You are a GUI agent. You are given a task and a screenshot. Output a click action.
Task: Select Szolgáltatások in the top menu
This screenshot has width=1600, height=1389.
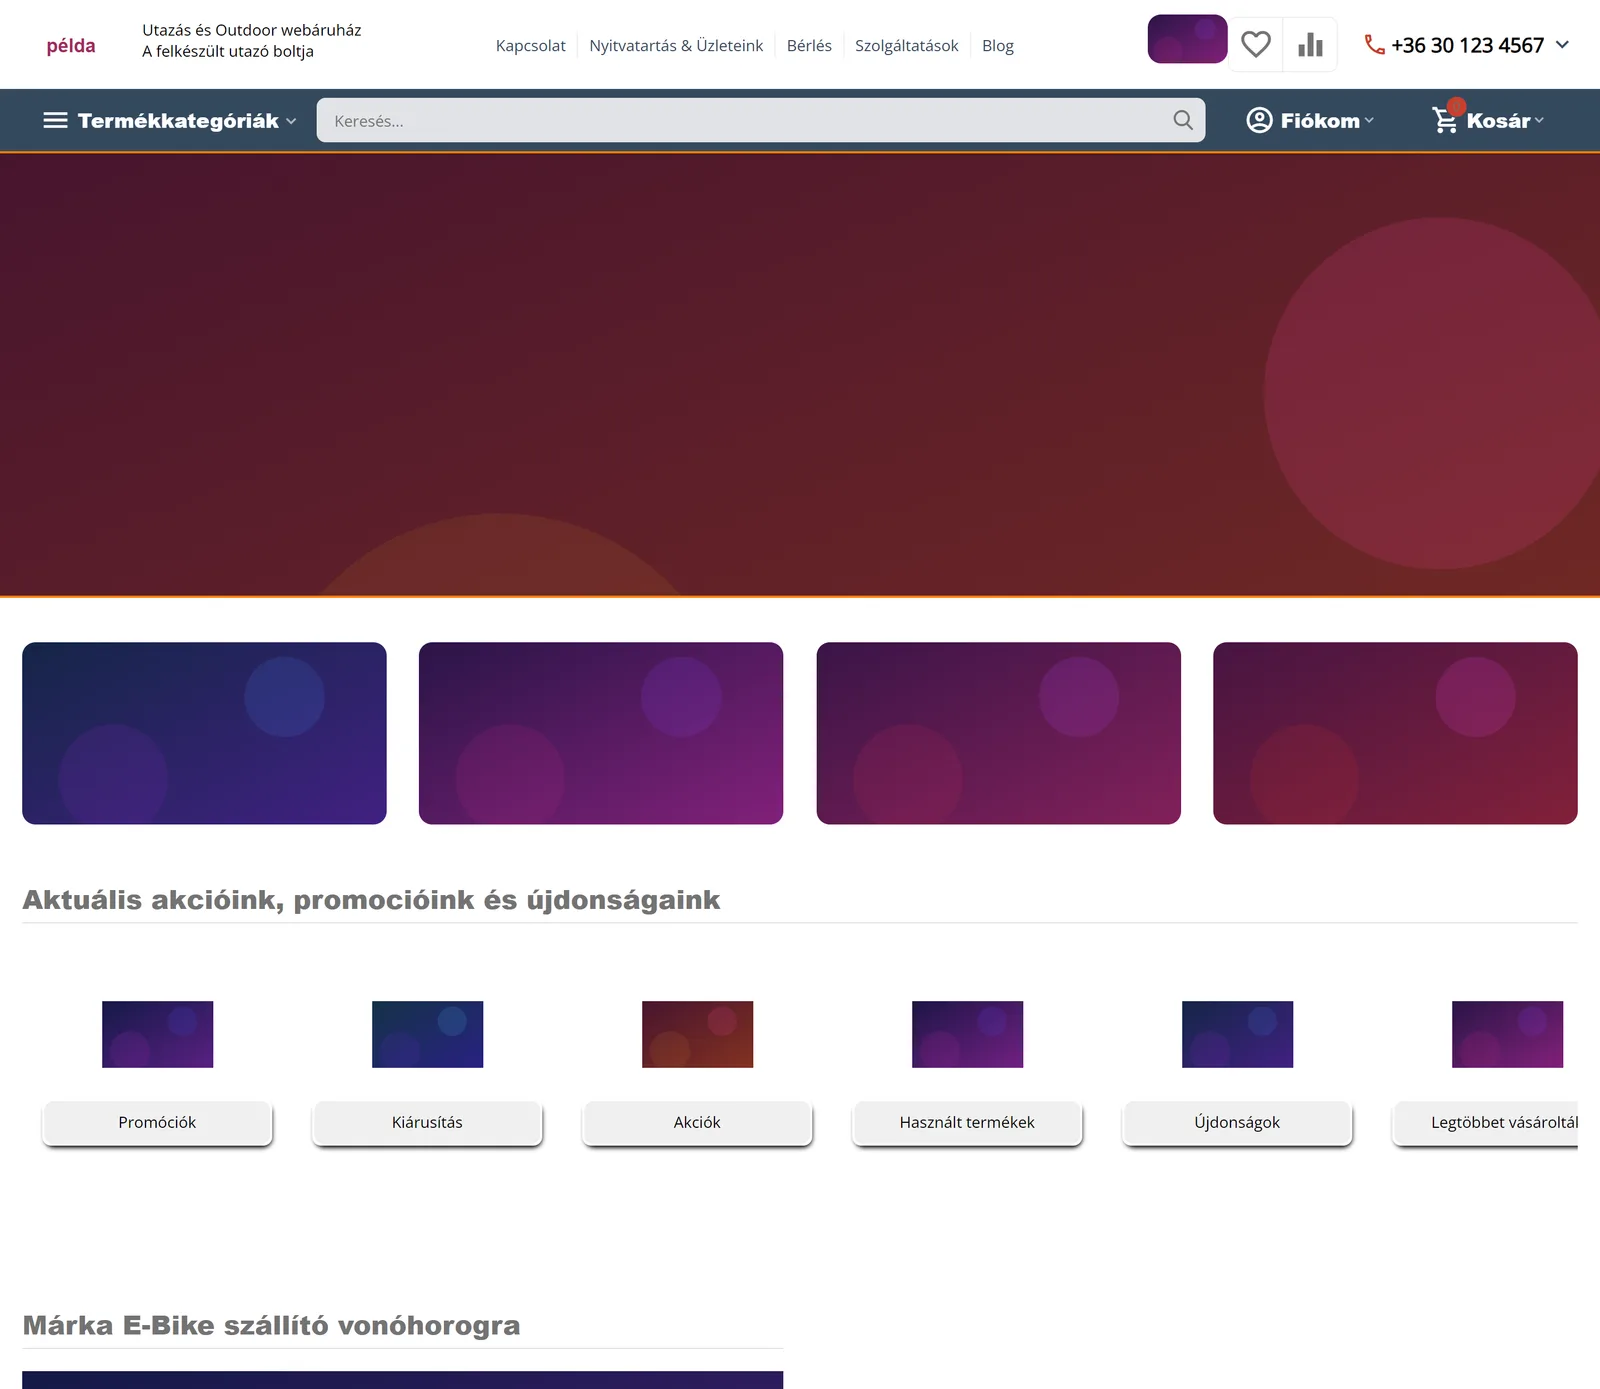(x=907, y=46)
